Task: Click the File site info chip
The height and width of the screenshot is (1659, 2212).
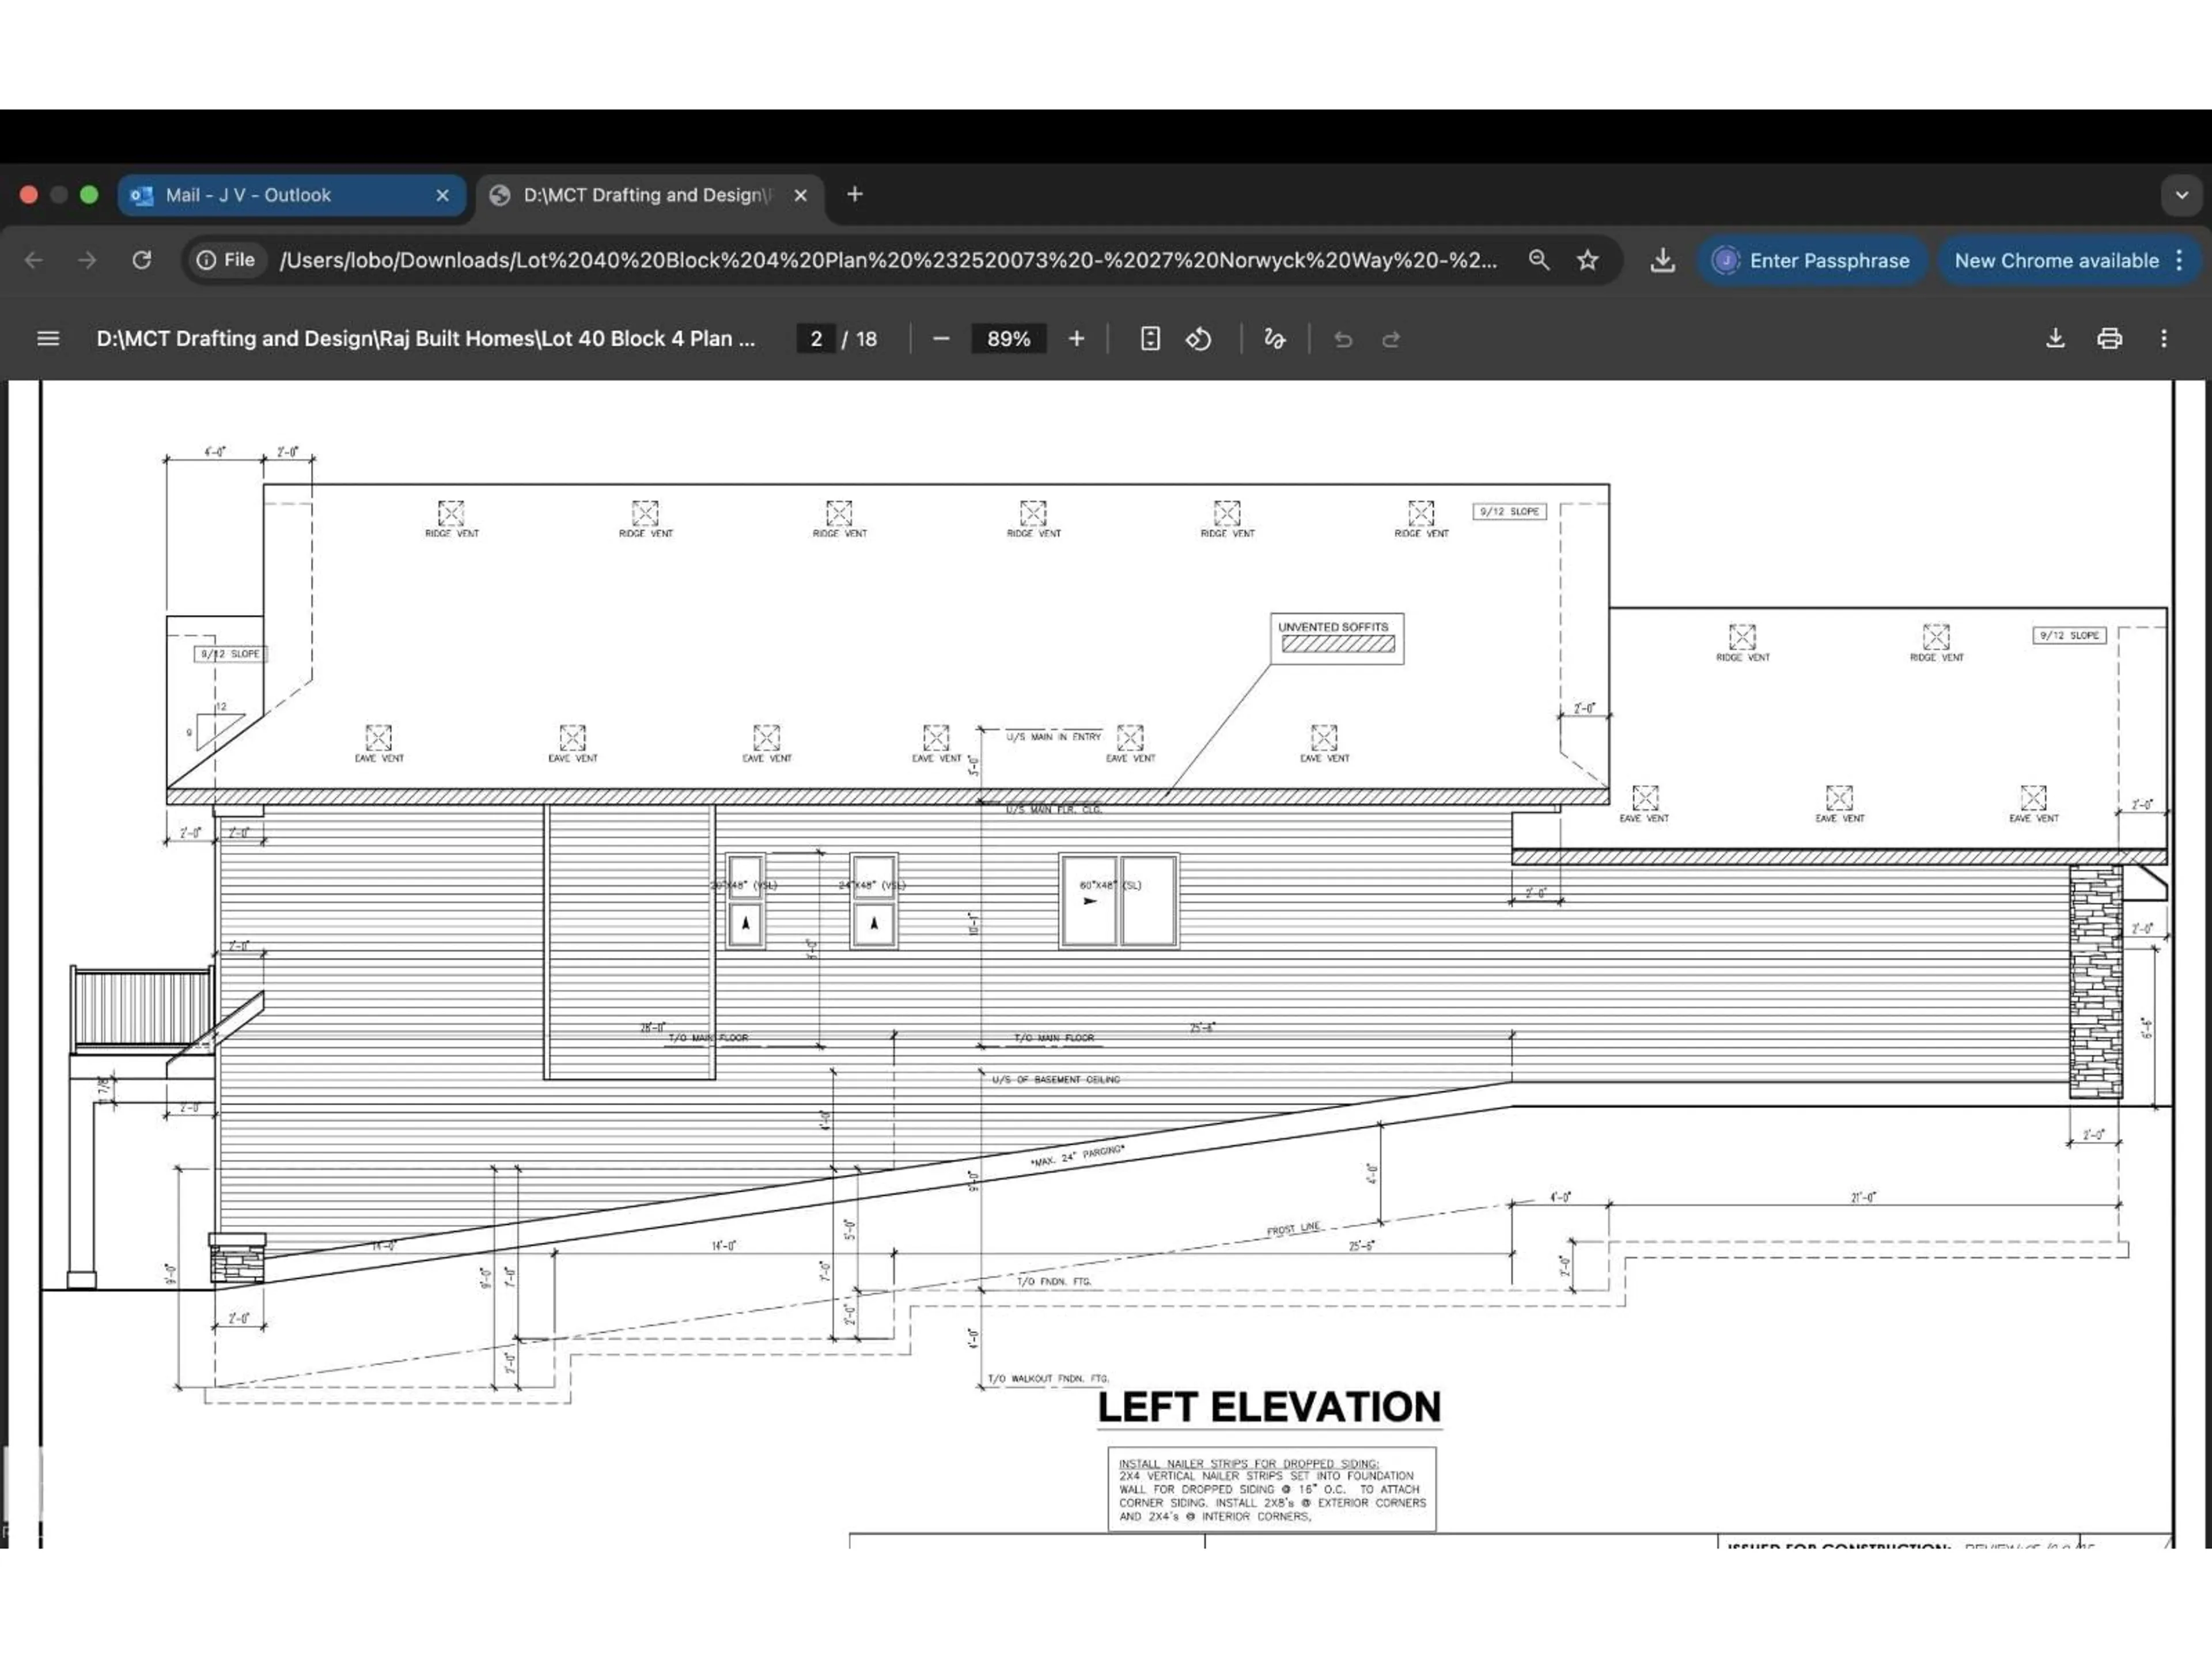Action: pyautogui.click(x=226, y=260)
